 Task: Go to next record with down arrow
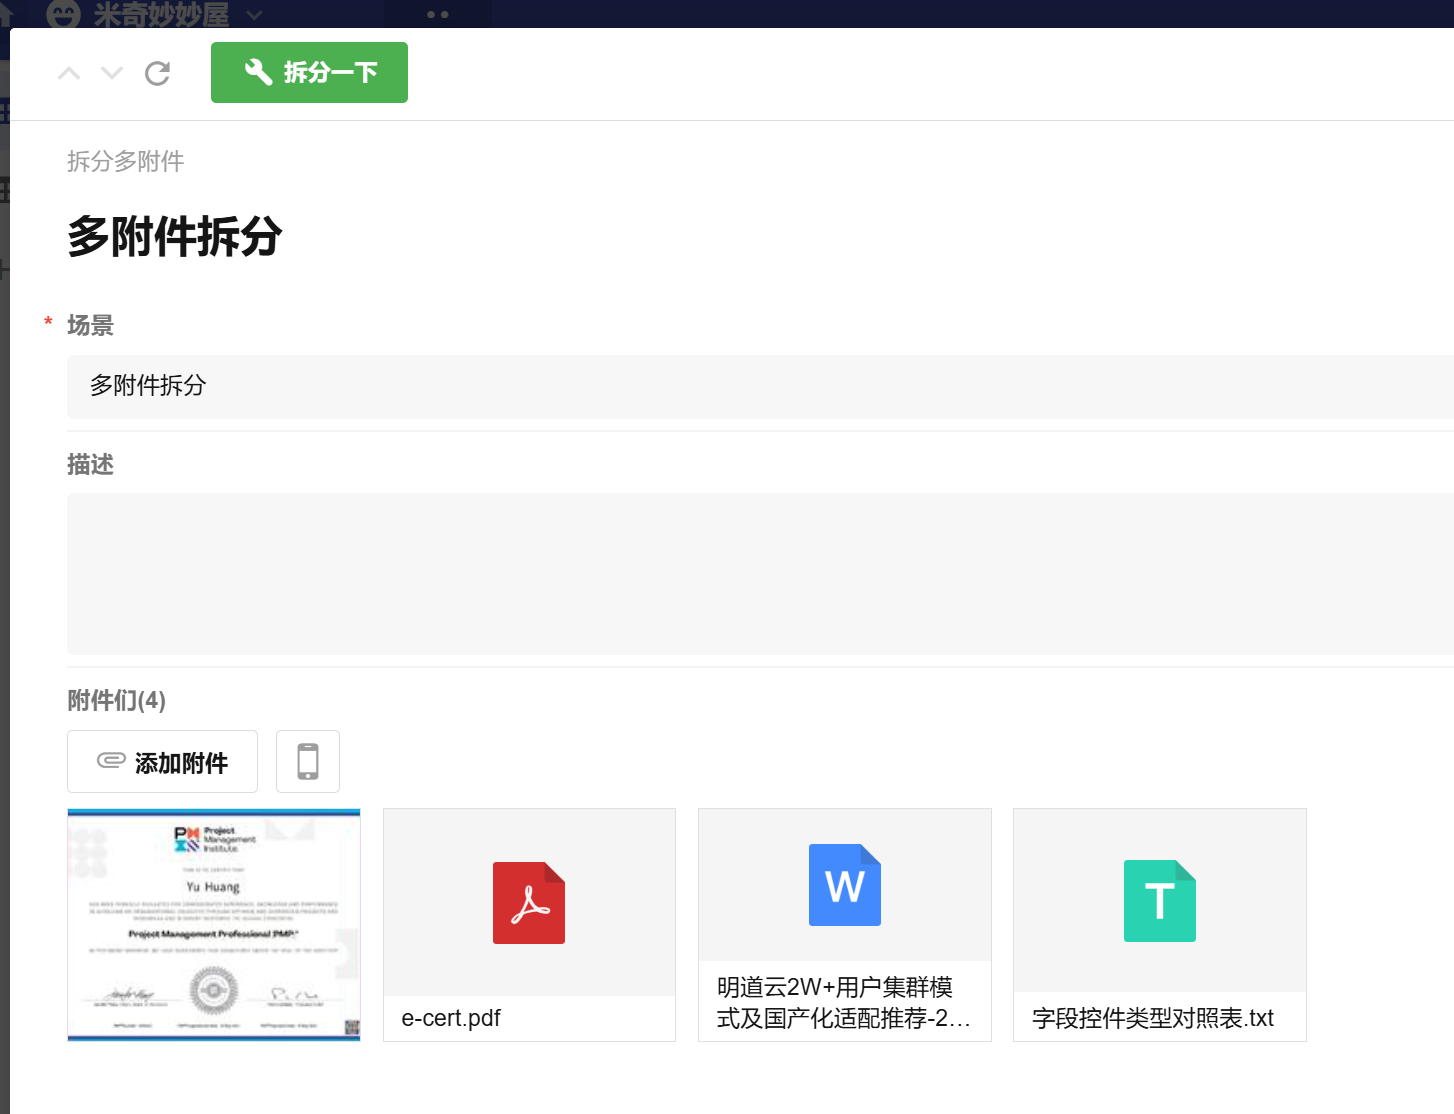(112, 73)
